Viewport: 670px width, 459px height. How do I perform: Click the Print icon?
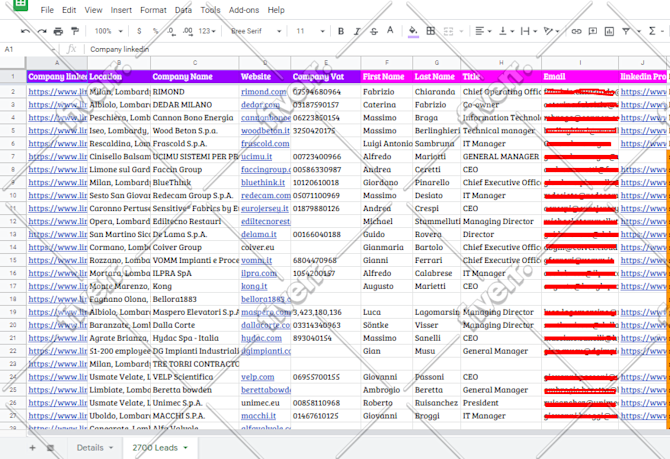point(58,31)
